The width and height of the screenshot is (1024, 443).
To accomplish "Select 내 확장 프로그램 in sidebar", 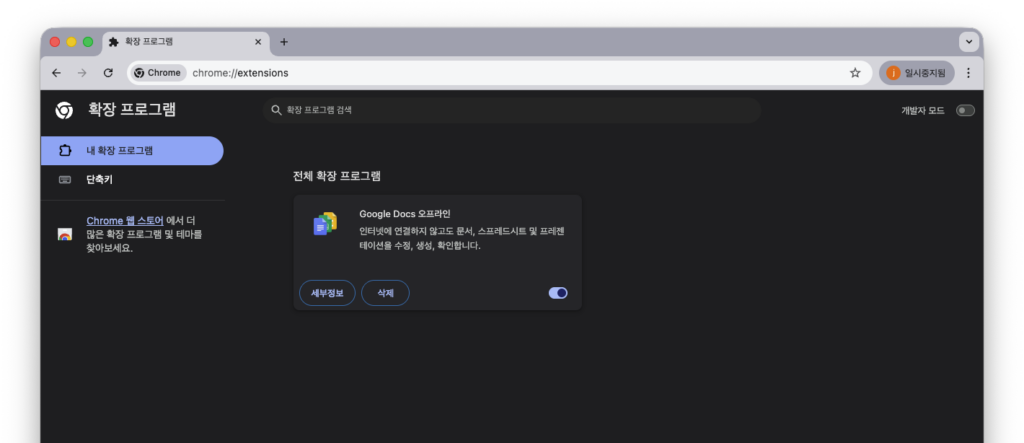I will tap(132, 151).
